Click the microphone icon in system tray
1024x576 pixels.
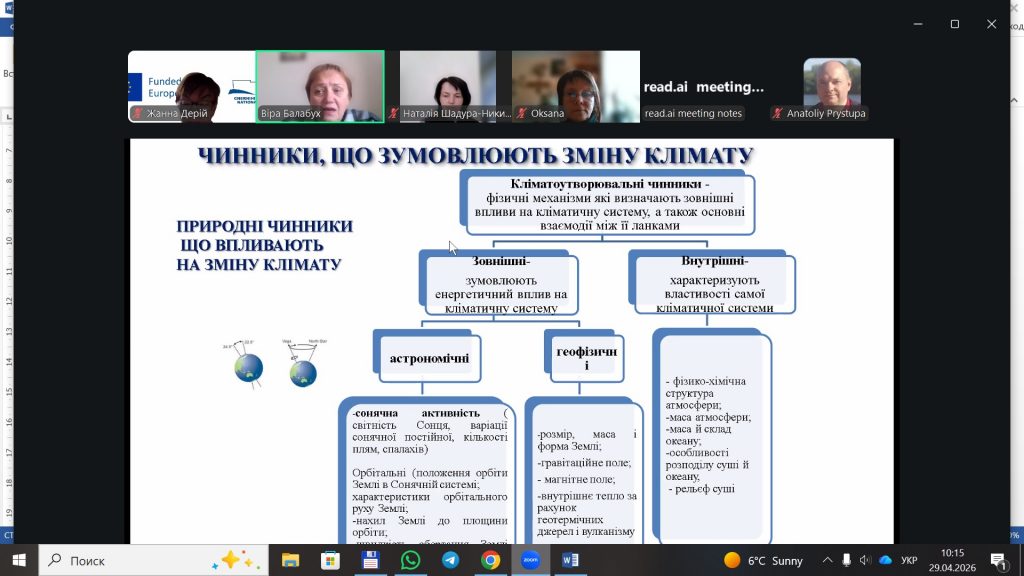847,560
